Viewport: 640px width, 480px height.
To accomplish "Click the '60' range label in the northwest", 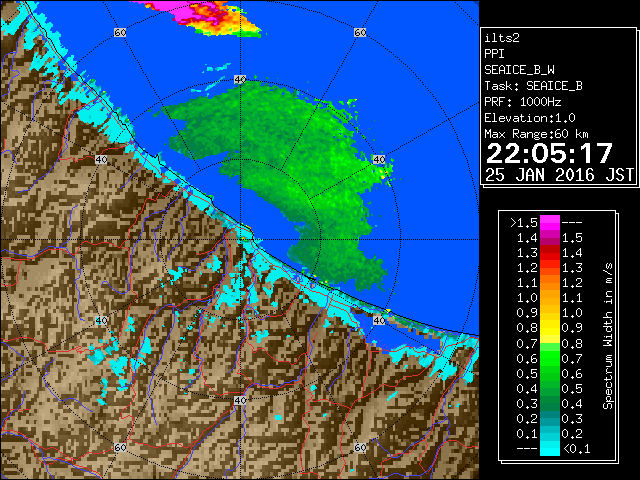I will pyautogui.click(x=120, y=32).
